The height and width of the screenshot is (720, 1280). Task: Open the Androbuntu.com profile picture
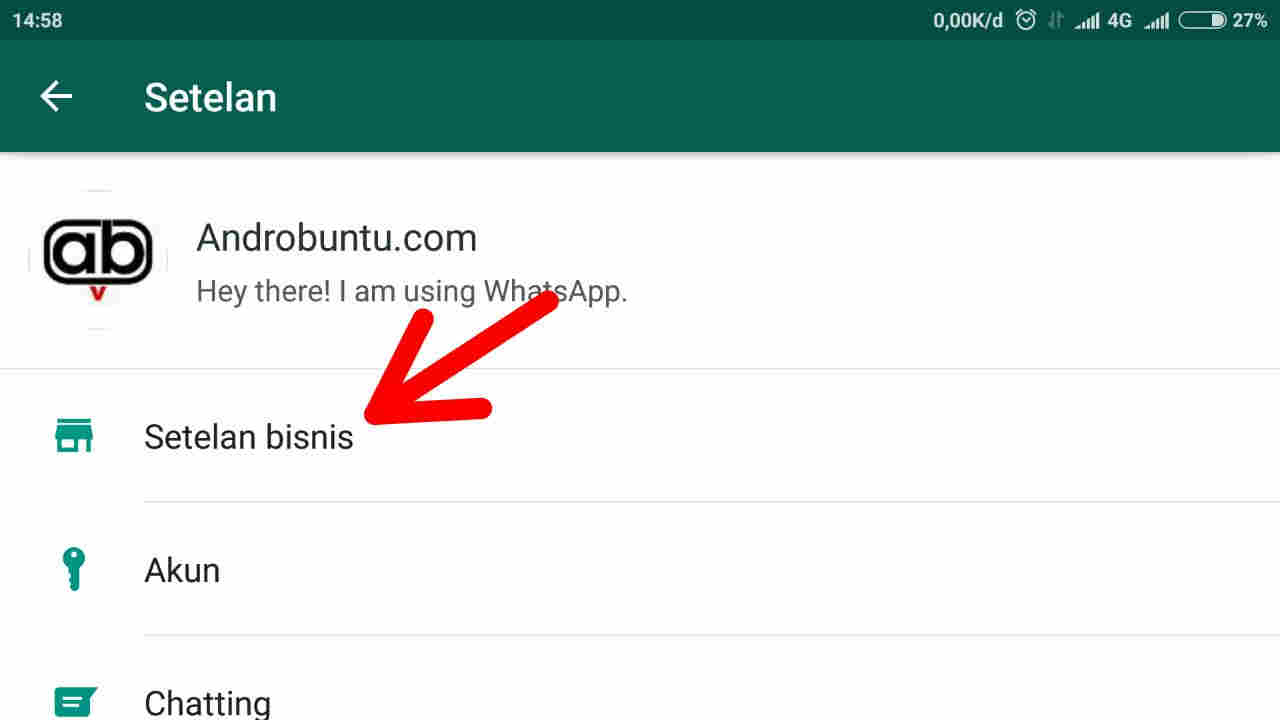click(98, 259)
